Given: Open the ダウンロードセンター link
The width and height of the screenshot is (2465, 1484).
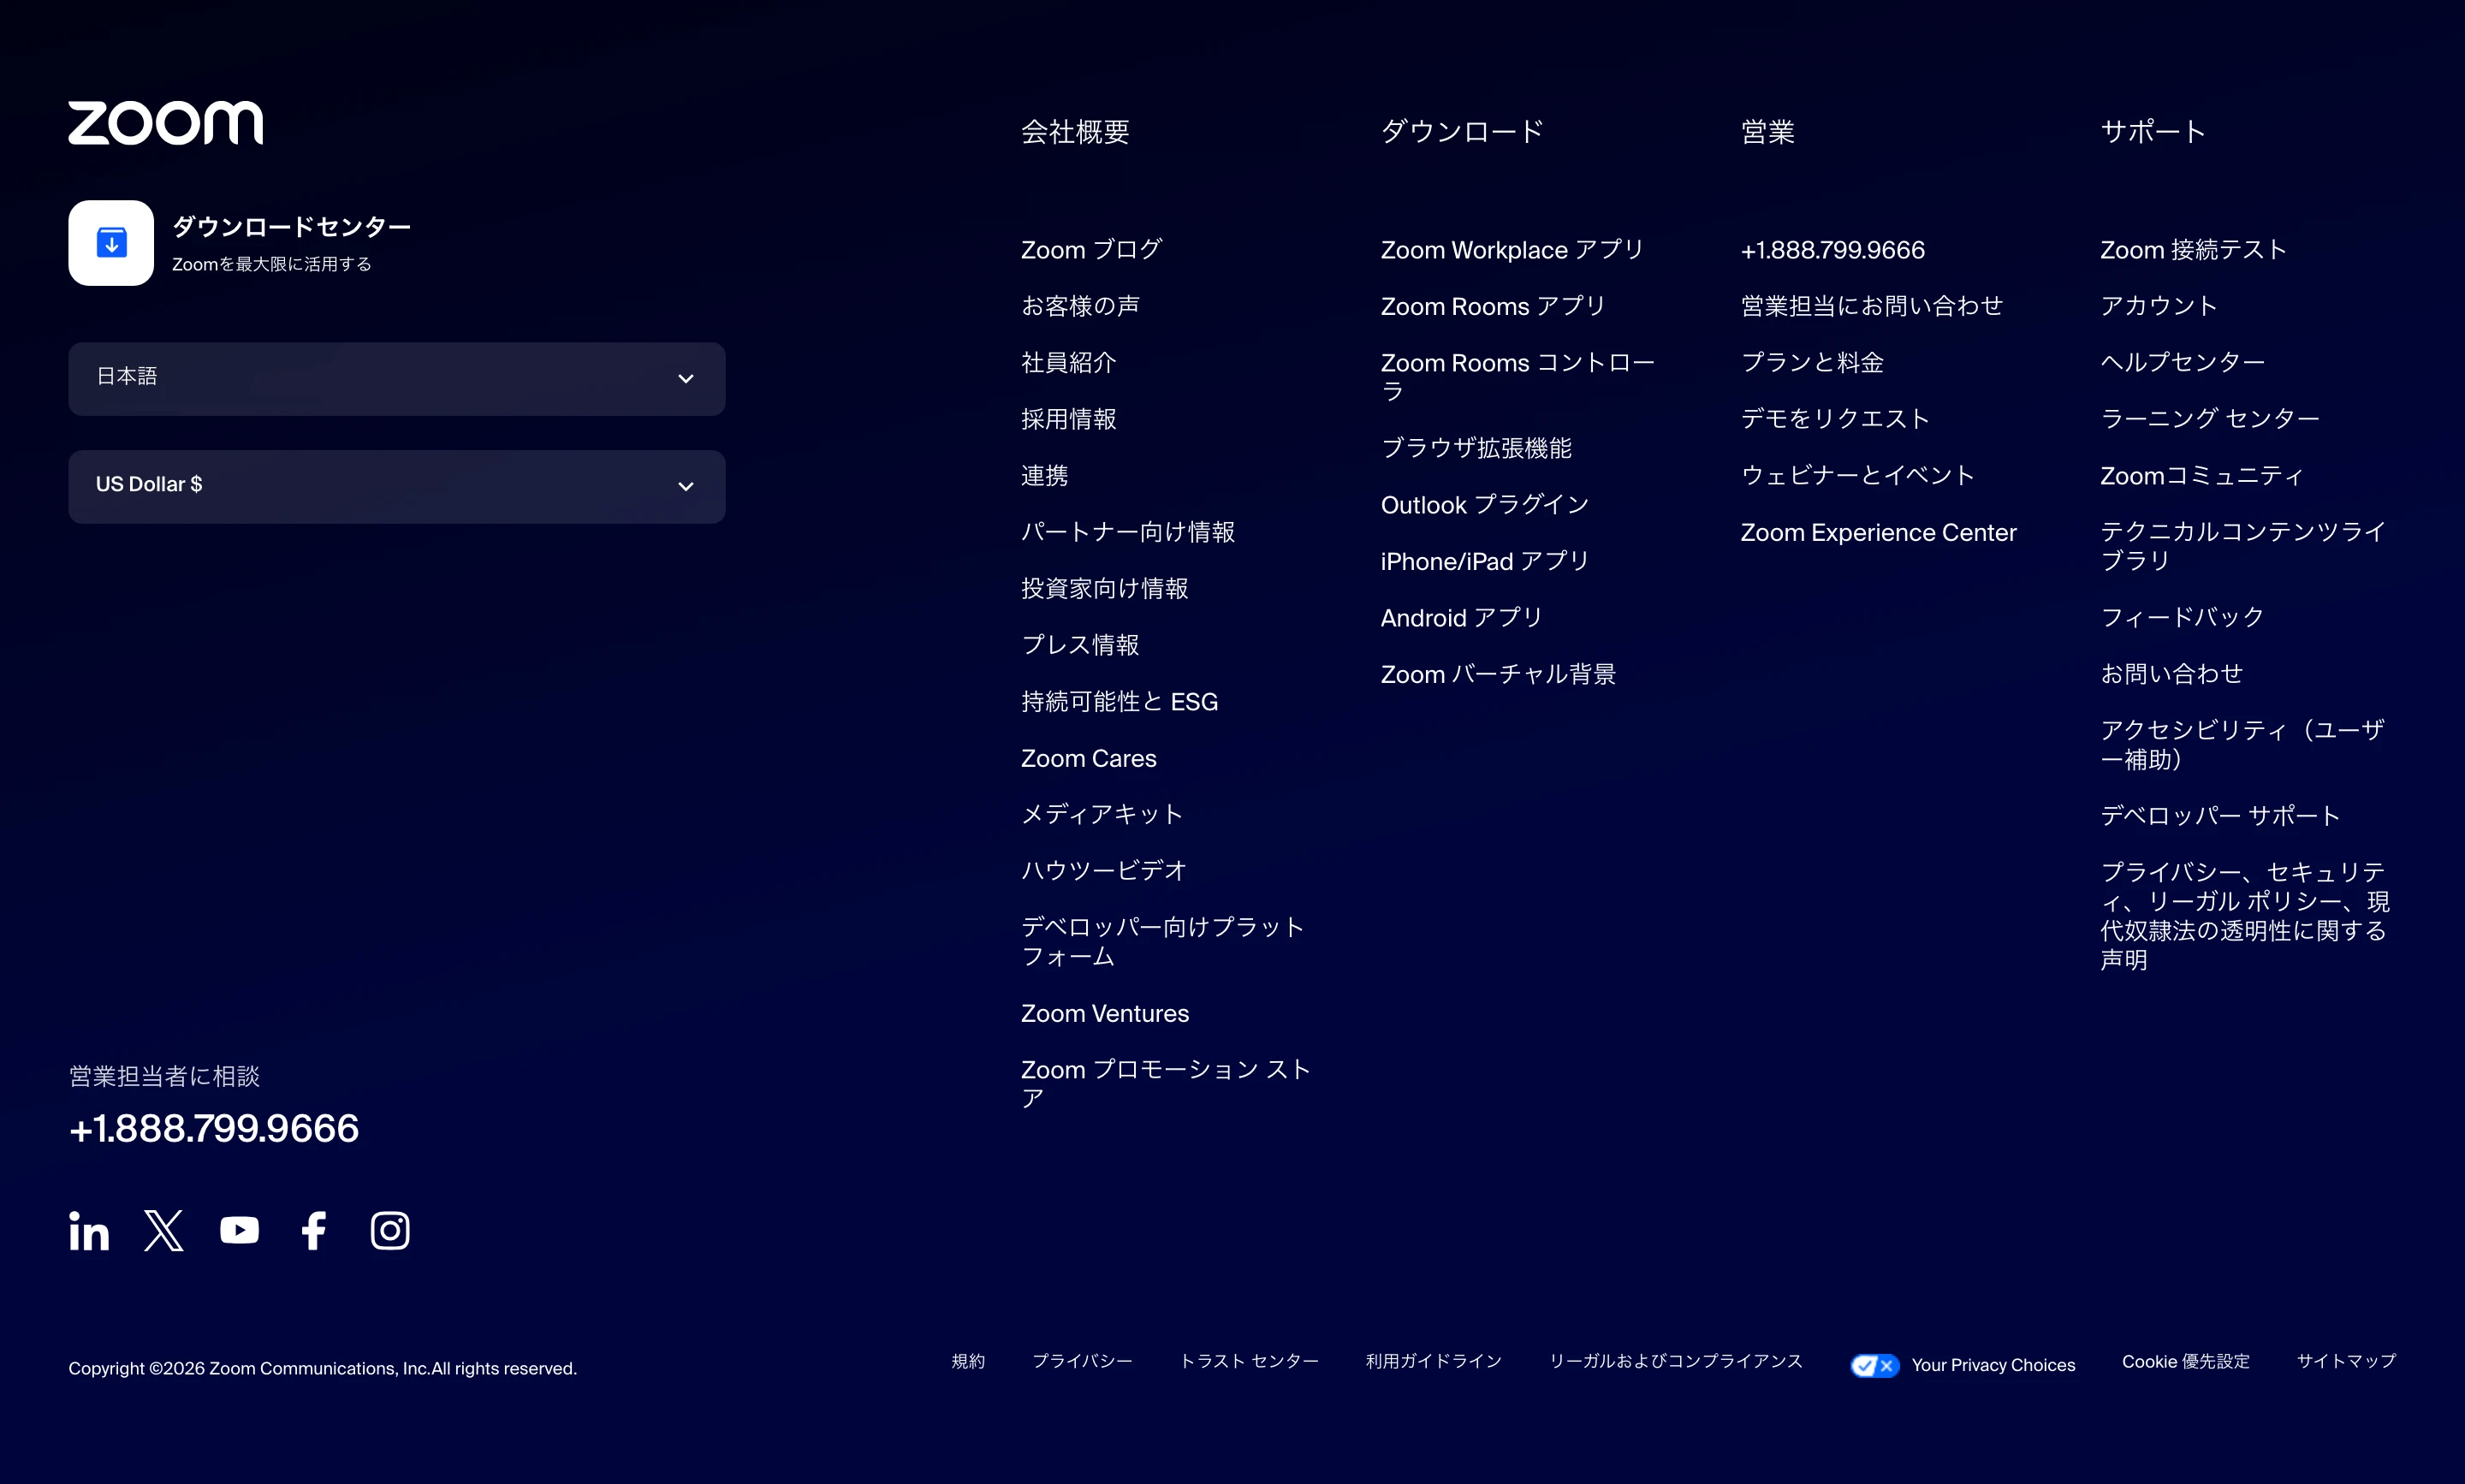Looking at the screenshot, I should 292,227.
